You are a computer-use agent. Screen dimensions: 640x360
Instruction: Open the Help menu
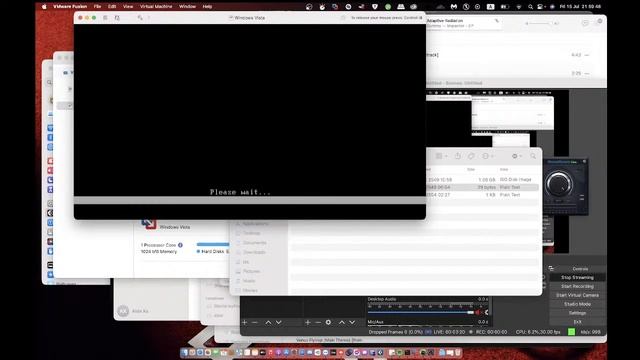click(207, 7)
